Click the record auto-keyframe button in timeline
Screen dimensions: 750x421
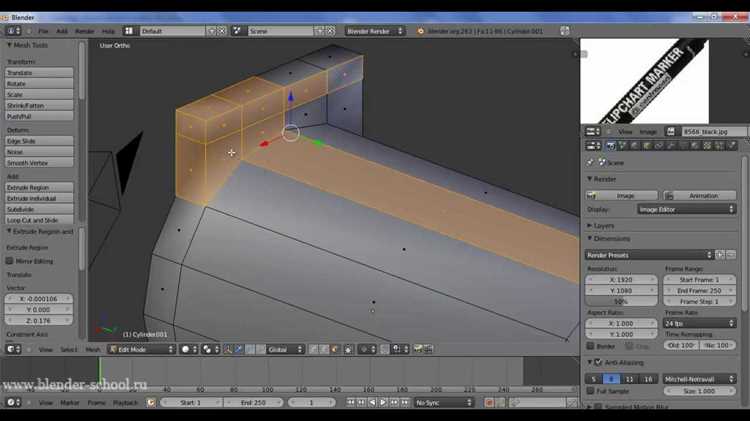pos(489,403)
